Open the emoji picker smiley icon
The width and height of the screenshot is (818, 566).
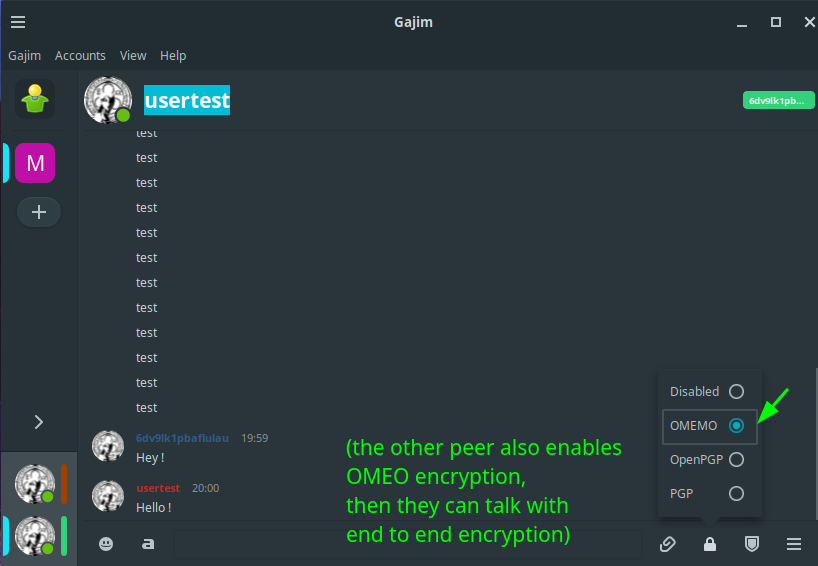[106, 544]
